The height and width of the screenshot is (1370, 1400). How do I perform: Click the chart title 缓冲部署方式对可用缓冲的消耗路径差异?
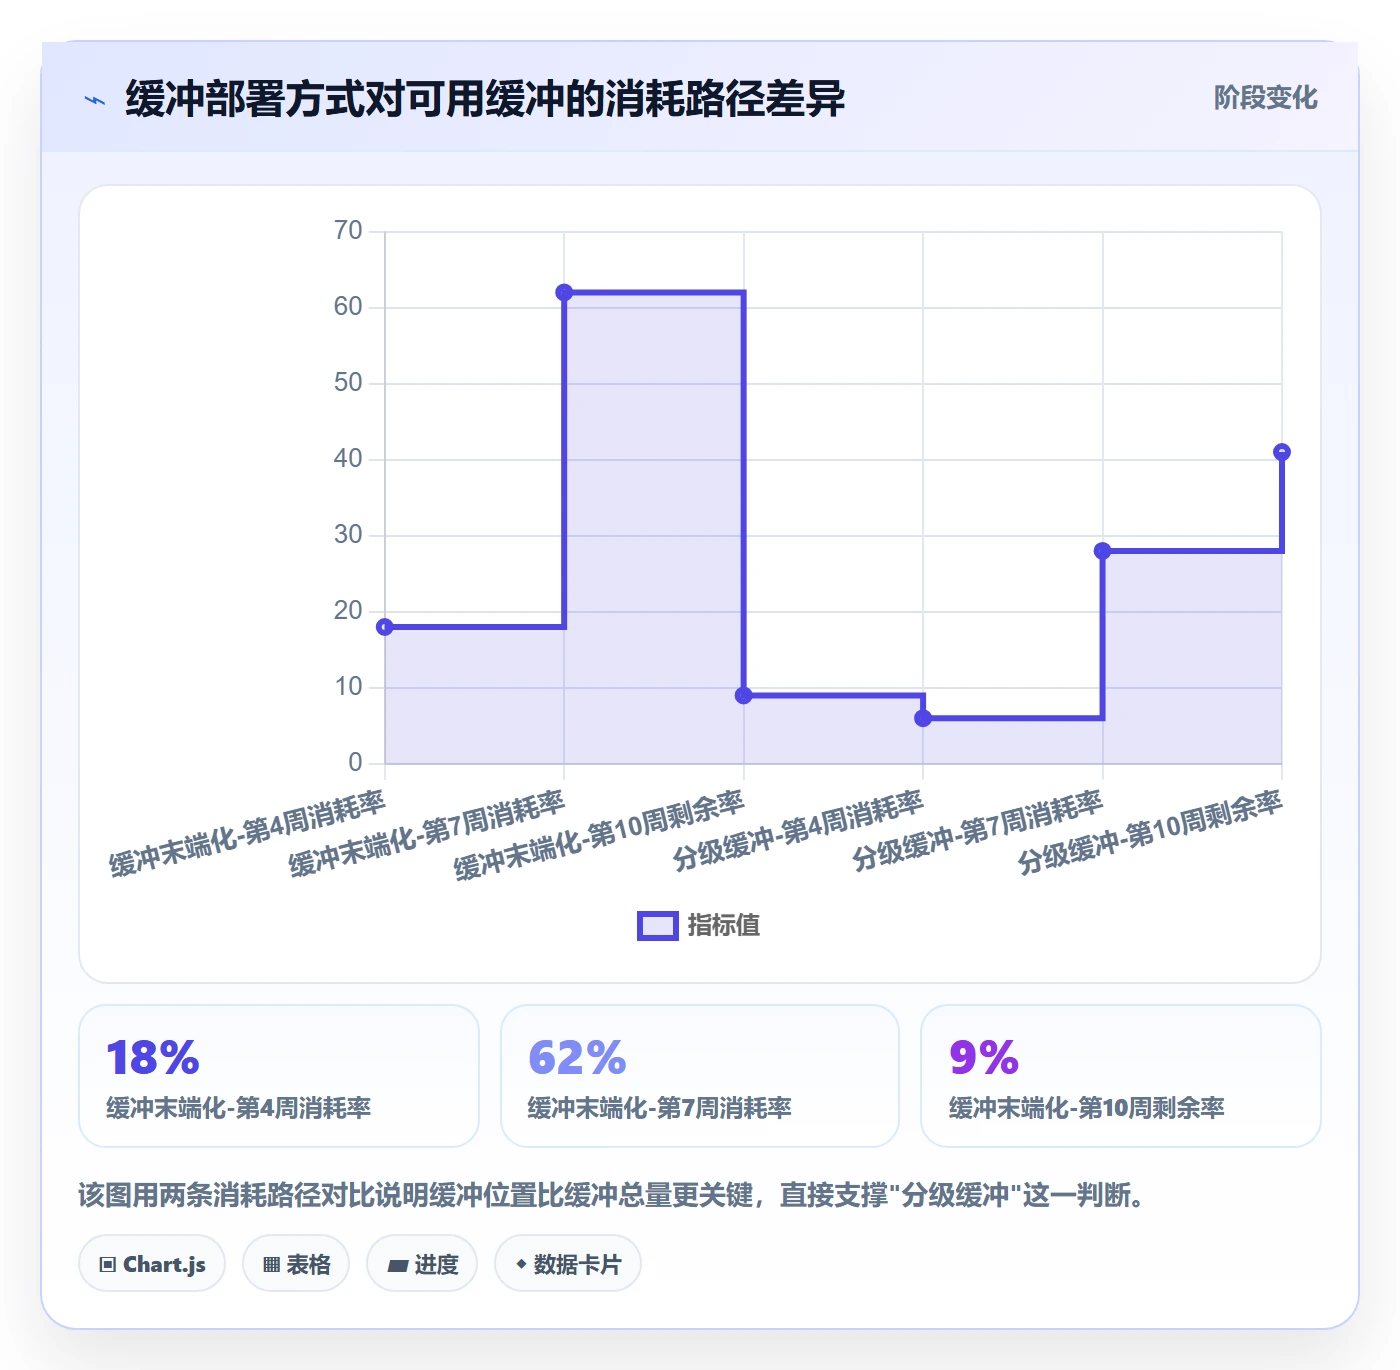point(485,99)
